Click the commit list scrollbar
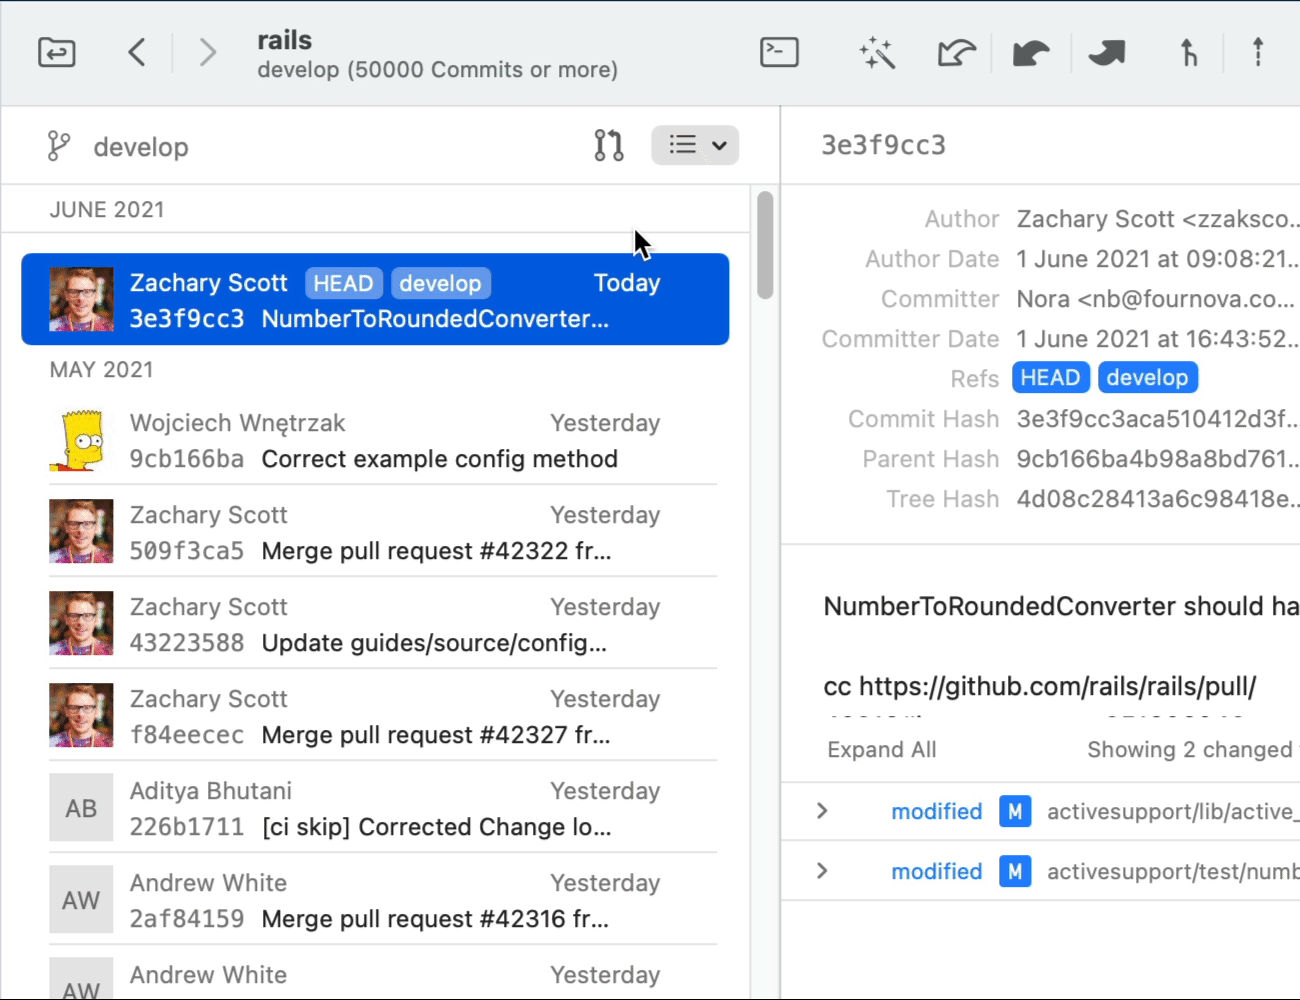Screen dimensions: 1300x1000 point(765,246)
